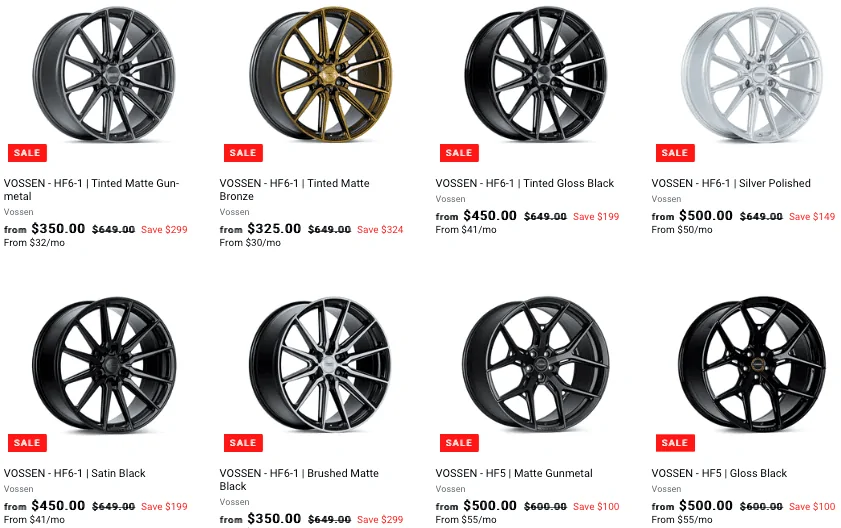
Task: Click the HF6-1 Tinted Matte Bronze title
Action: pos(294,190)
